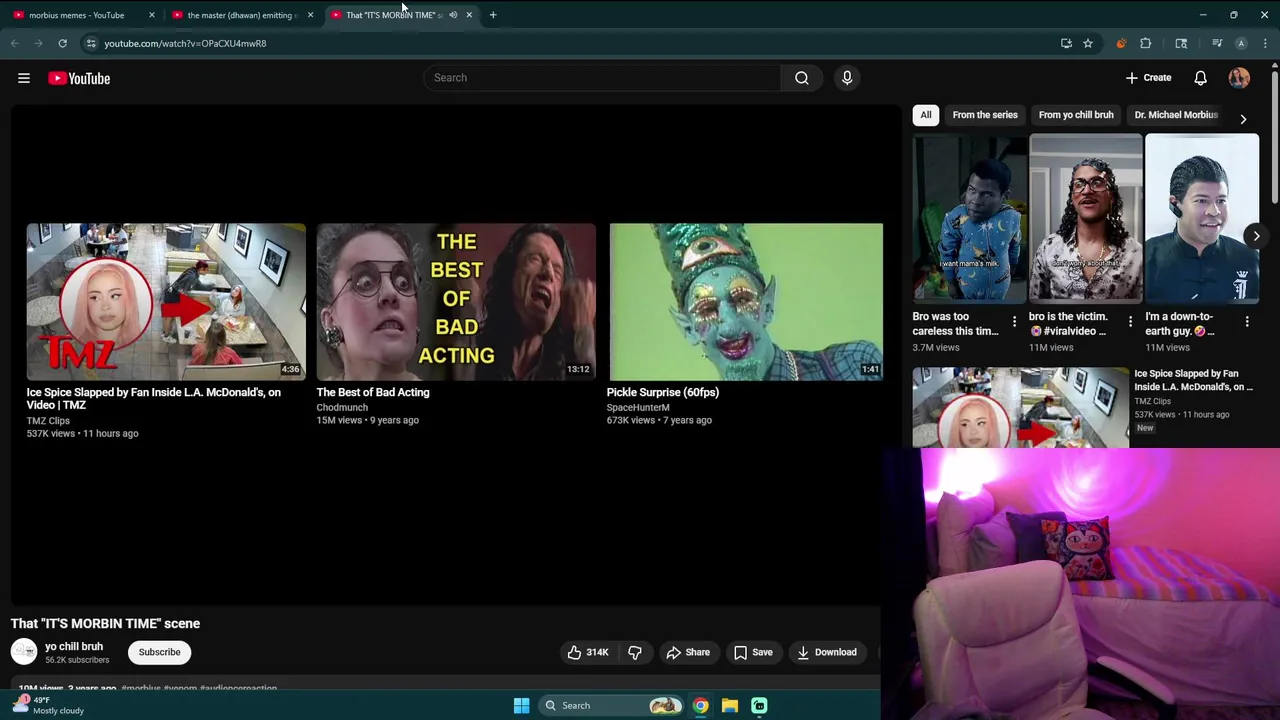Open YouTube notifications bell
Image resolution: width=1280 pixels, height=720 pixels.
(1200, 78)
